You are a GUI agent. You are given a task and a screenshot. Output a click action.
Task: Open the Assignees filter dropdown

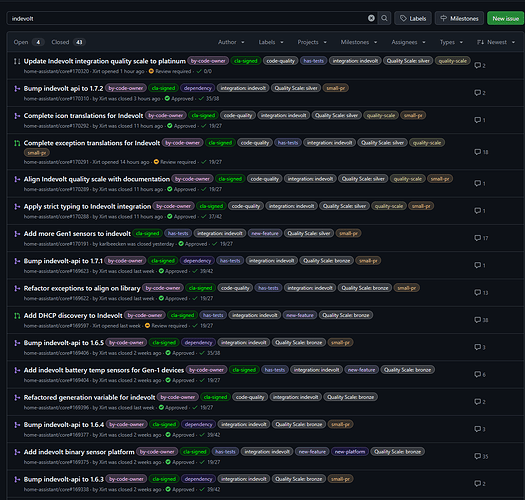coord(408,42)
